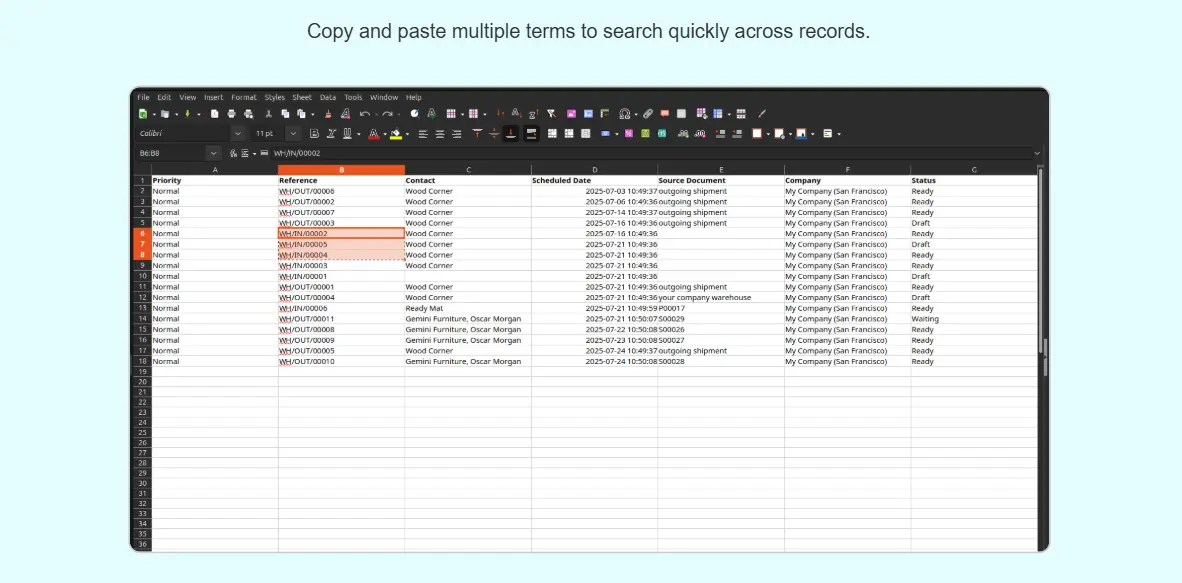The height and width of the screenshot is (583, 1182).
Task: Select column C header
Action: (468, 170)
